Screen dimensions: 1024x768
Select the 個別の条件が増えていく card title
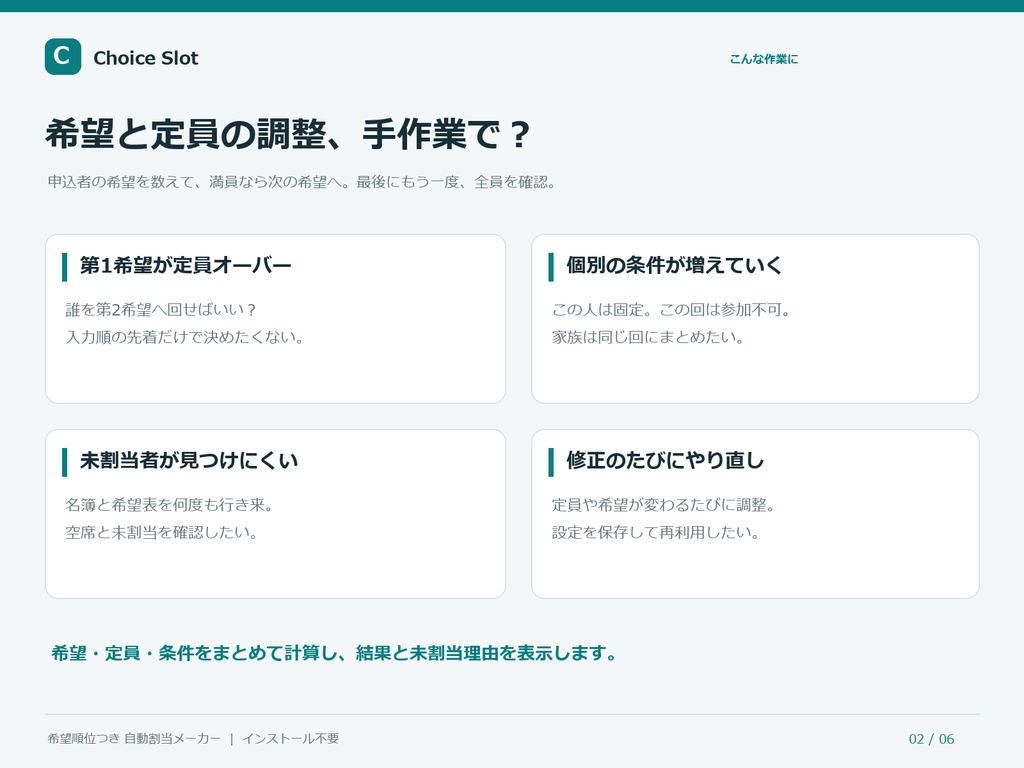[674, 265]
